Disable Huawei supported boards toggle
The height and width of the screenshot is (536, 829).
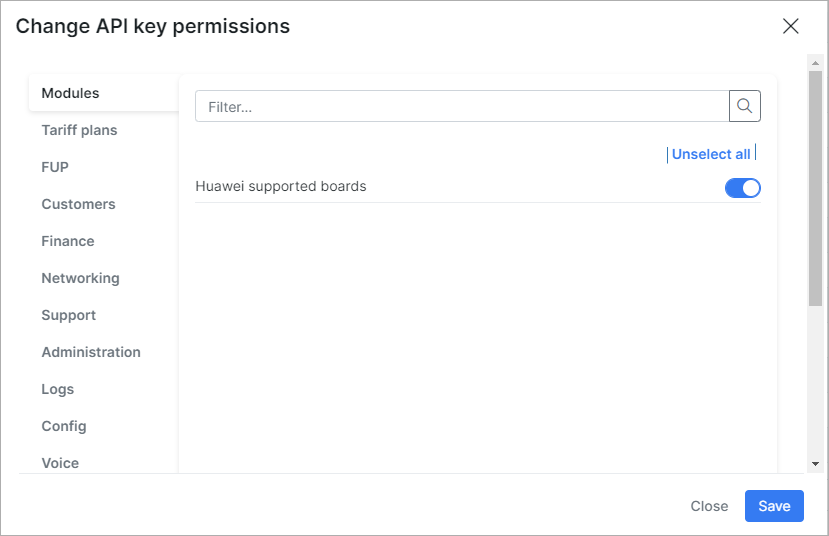[x=742, y=188]
